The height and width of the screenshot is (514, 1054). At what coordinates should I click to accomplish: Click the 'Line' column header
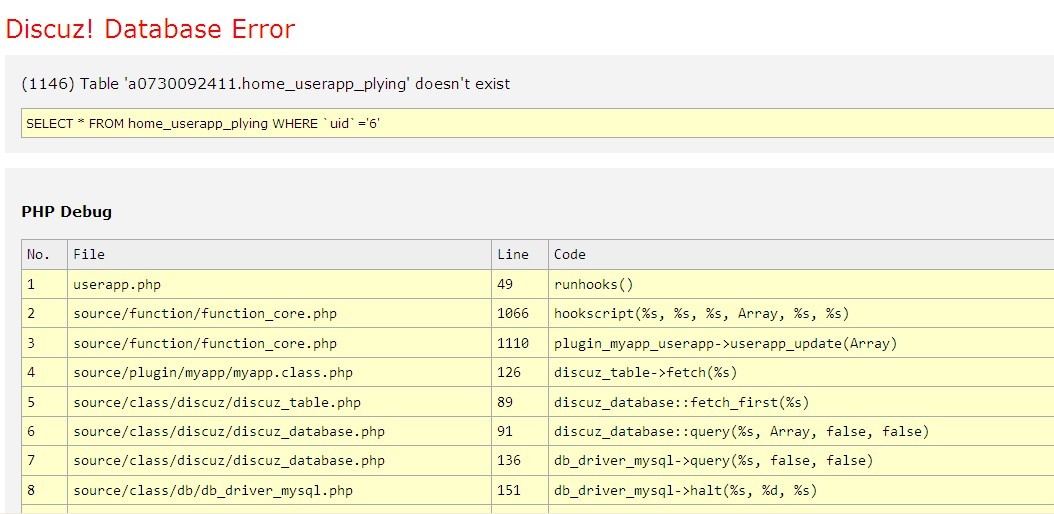point(520,255)
